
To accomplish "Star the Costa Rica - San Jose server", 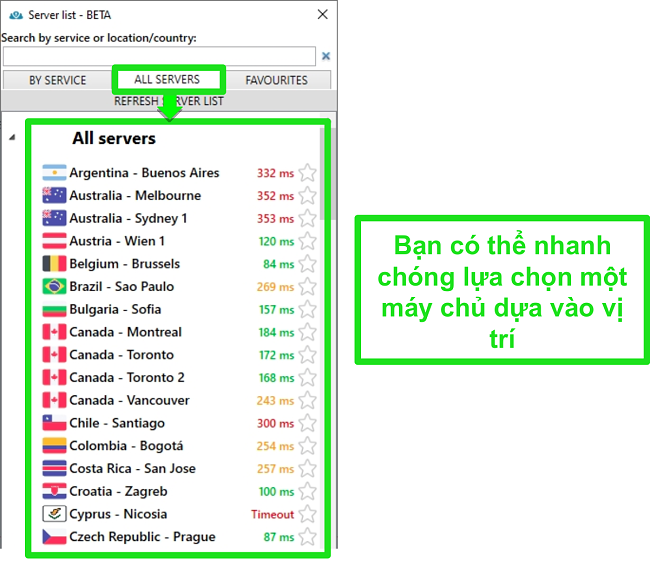I will (x=308, y=469).
